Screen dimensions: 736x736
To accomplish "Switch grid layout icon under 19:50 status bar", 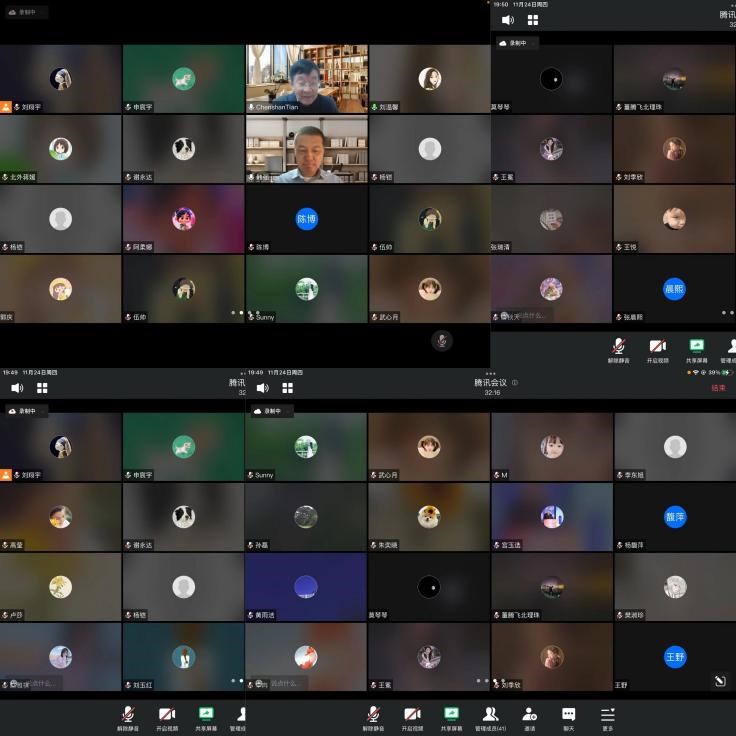I will click(x=533, y=20).
